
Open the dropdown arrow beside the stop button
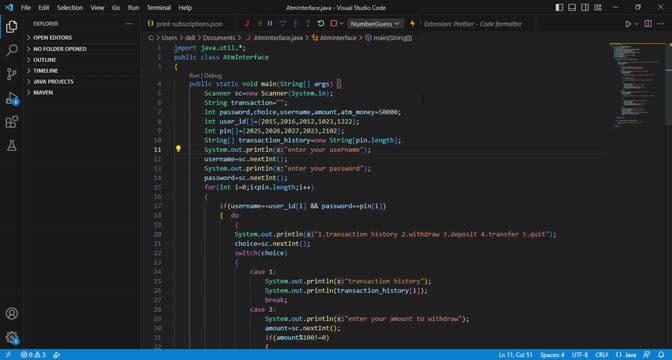click(x=342, y=24)
